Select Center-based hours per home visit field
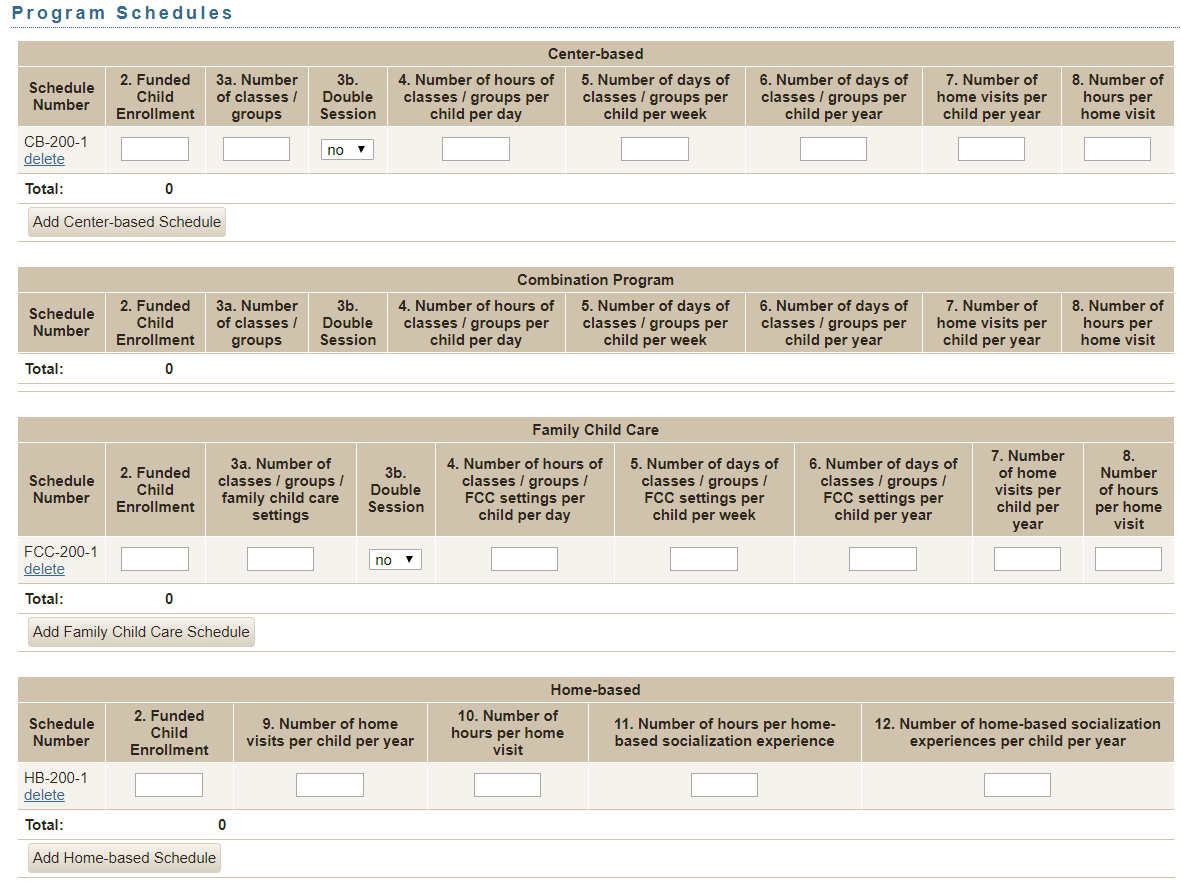Image resolution: width=1181 pixels, height=888 pixels. [x=1117, y=150]
